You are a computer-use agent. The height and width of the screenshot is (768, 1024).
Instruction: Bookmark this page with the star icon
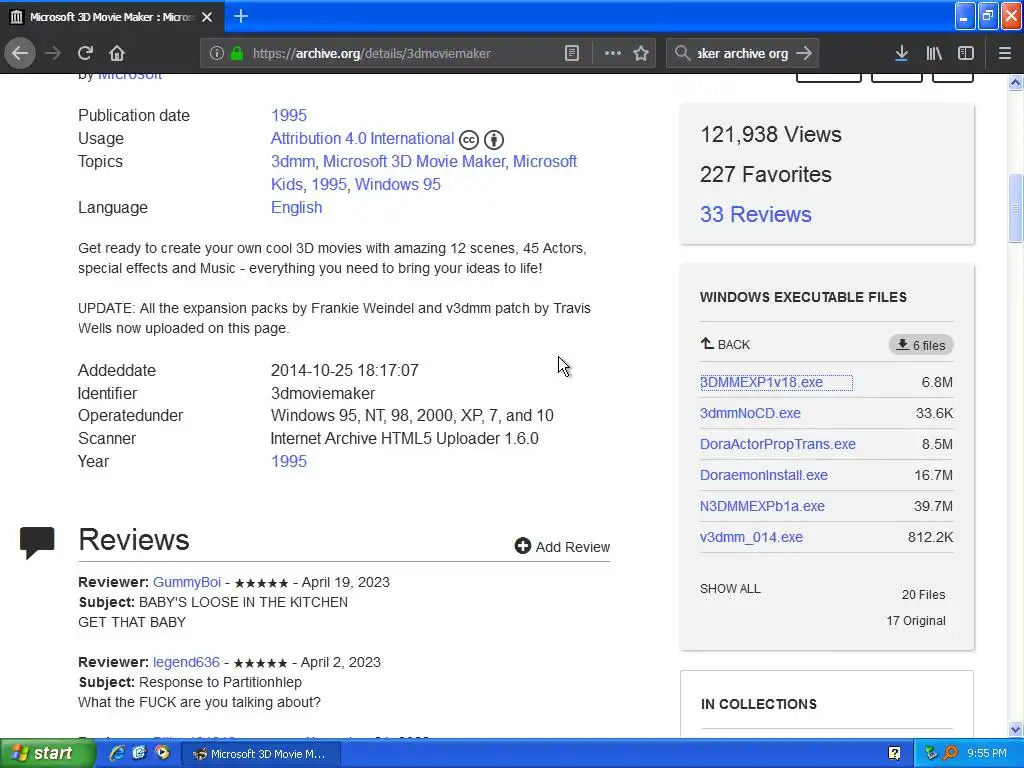pyautogui.click(x=641, y=53)
